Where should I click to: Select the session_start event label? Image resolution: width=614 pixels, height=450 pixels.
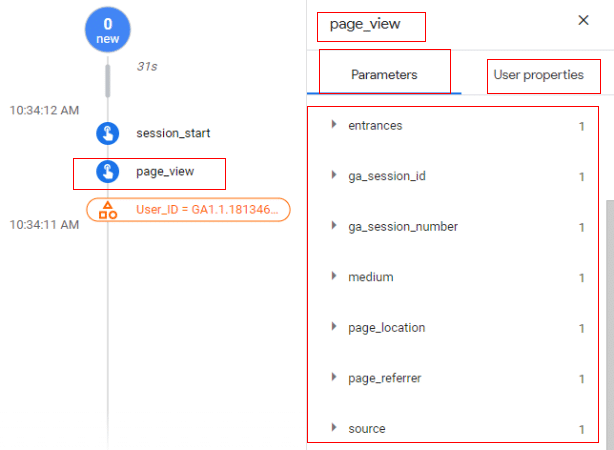(173, 133)
